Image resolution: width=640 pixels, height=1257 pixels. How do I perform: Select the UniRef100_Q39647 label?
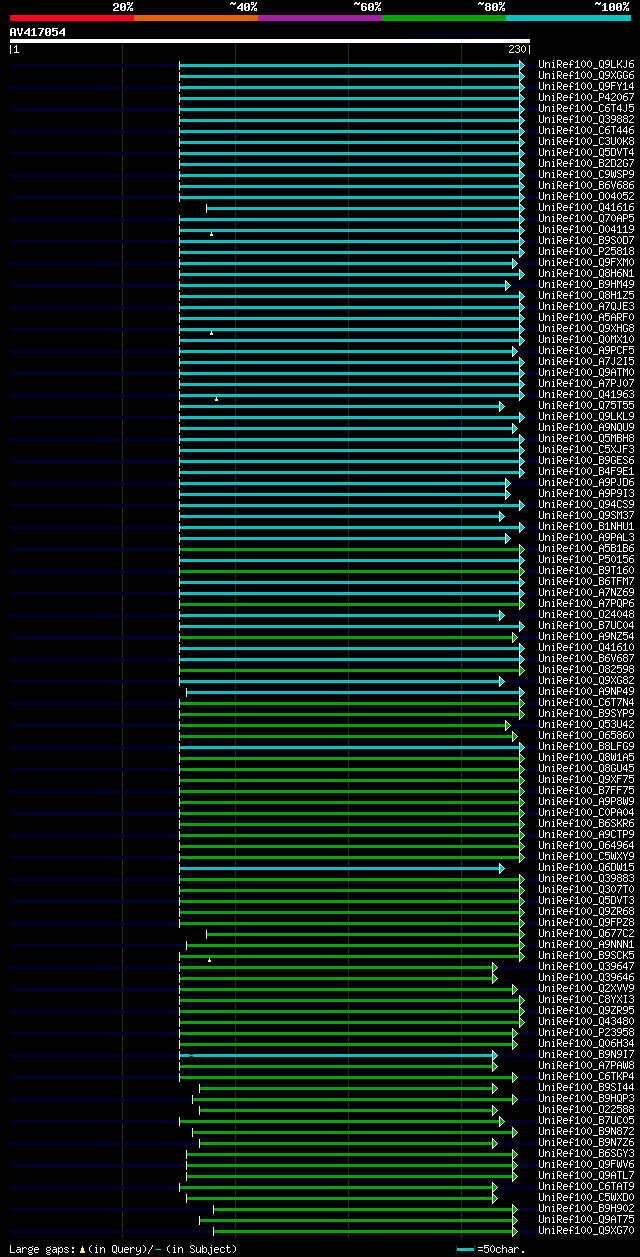coord(586,967)
